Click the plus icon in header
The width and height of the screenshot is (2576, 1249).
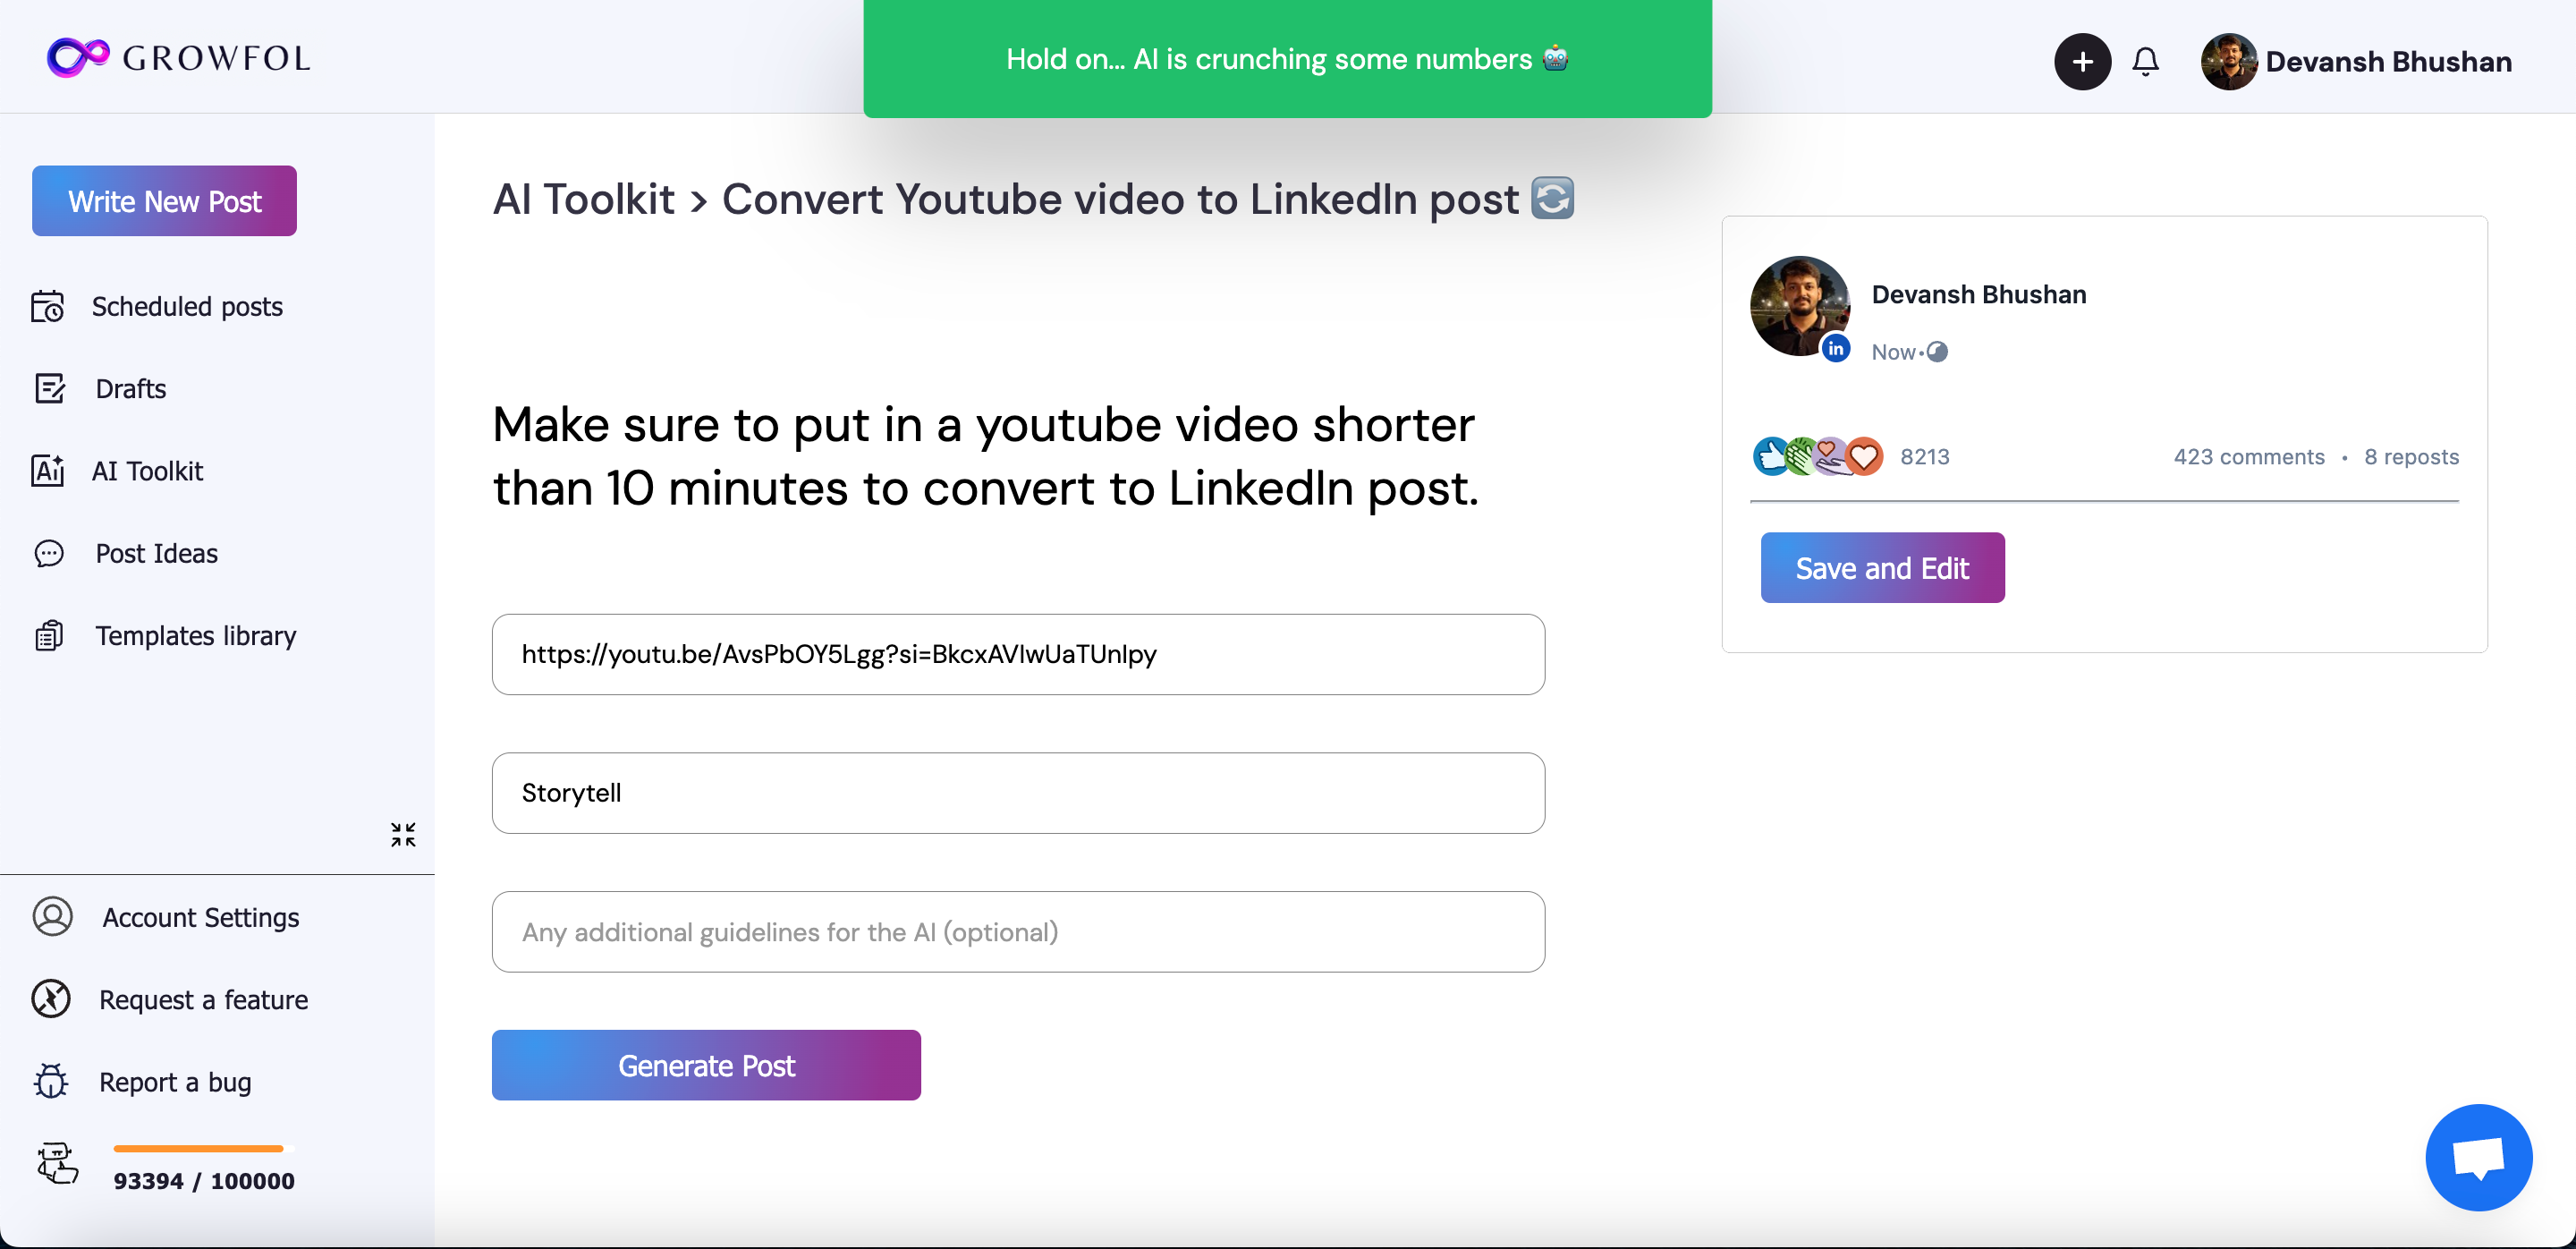[x=2082, y=62]
